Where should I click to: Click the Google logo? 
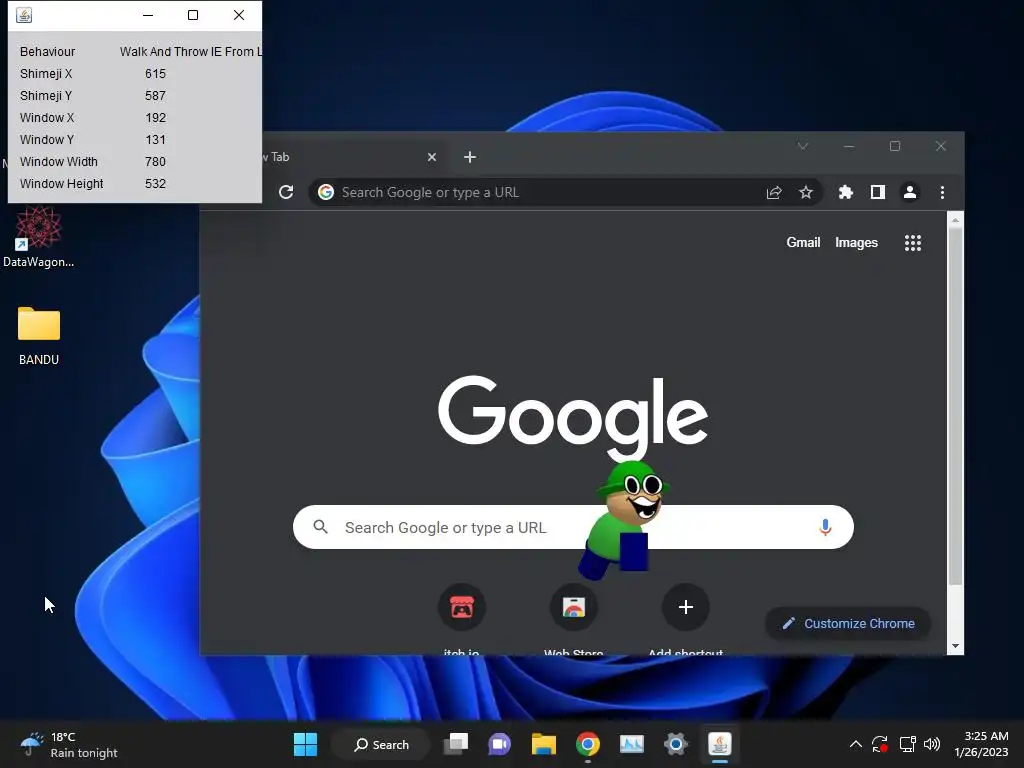(573, 417)
